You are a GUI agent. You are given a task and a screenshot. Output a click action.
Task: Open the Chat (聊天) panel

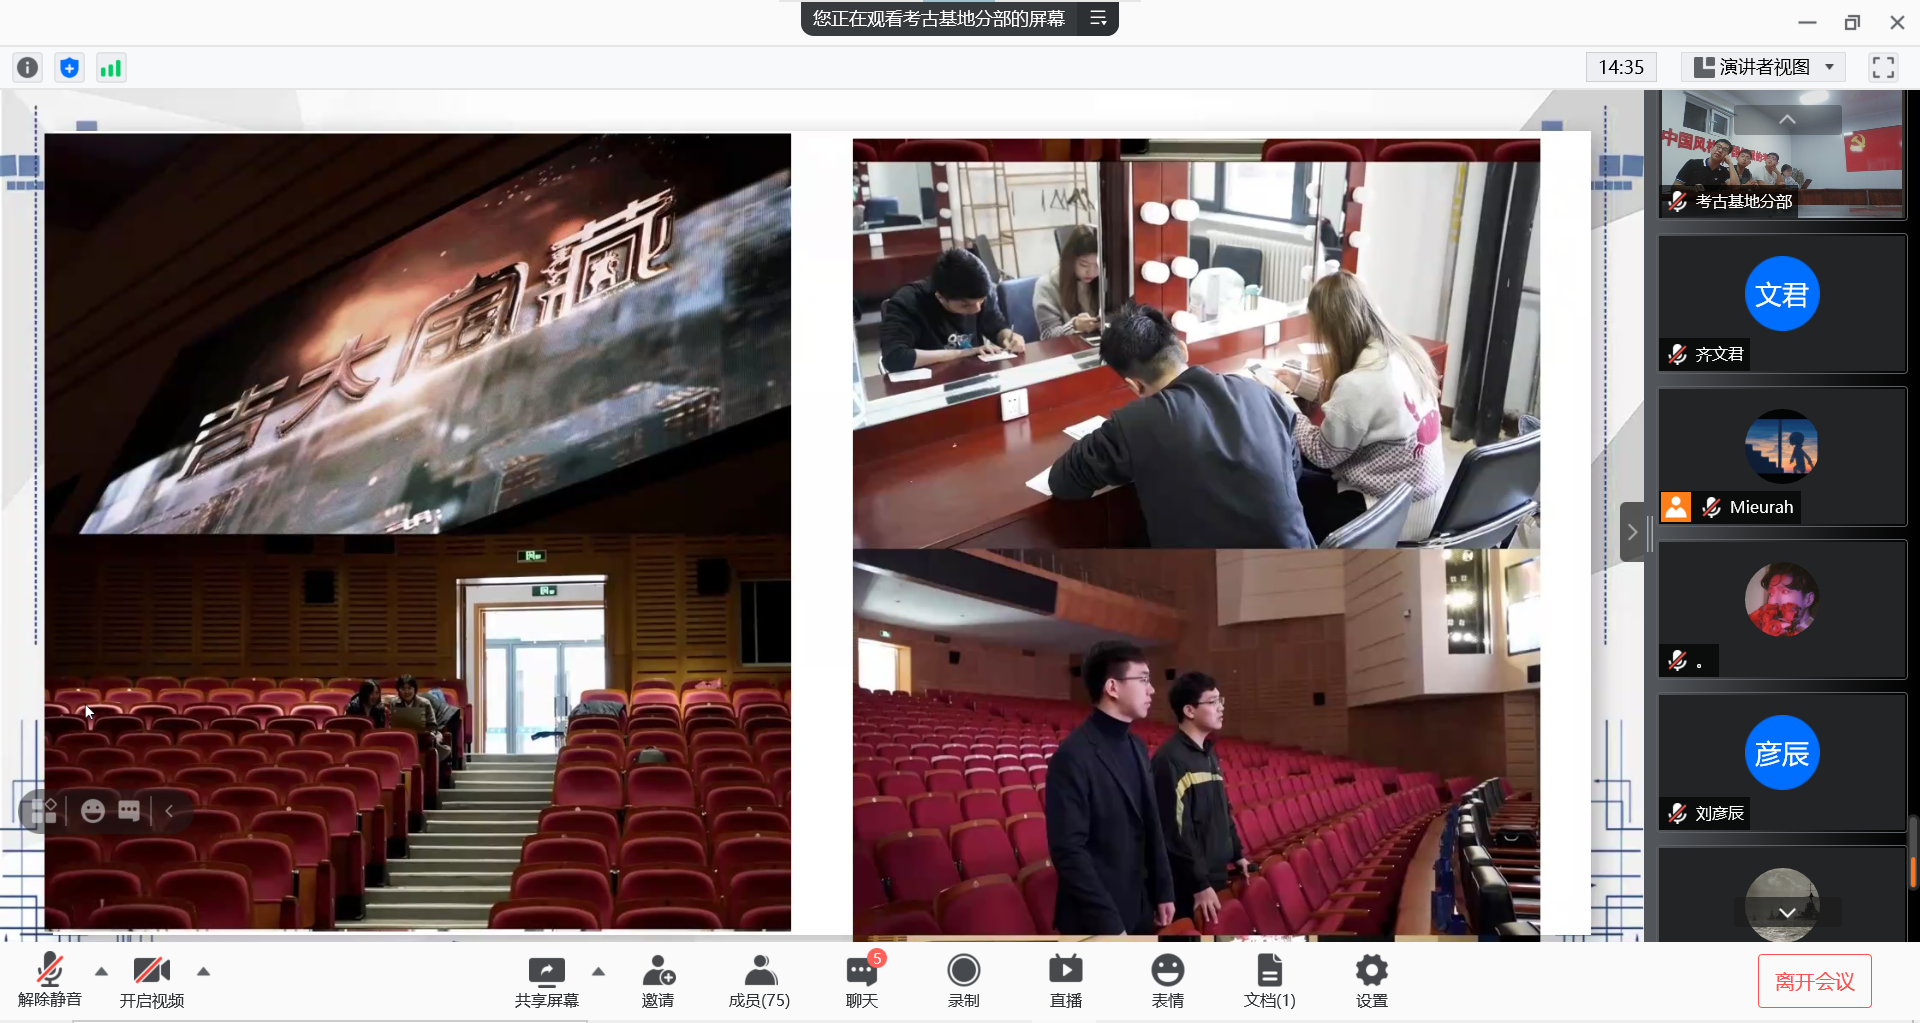(x=861, y=980)
